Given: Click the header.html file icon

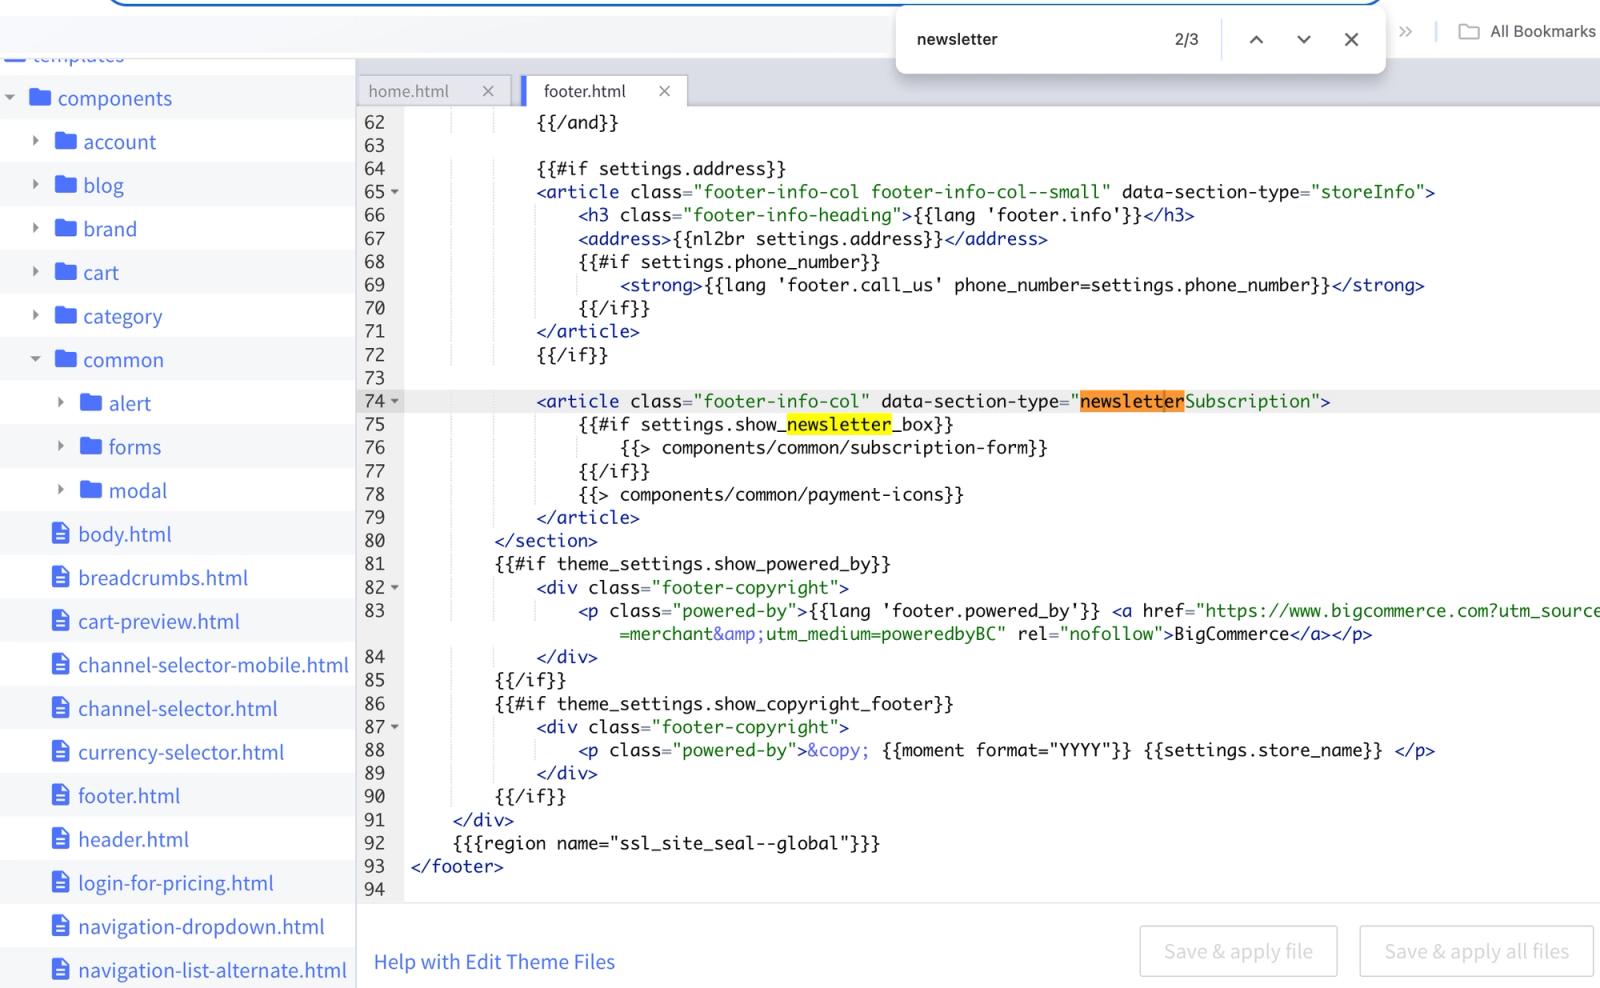Looking at the screenshot, I should (61, 839).
